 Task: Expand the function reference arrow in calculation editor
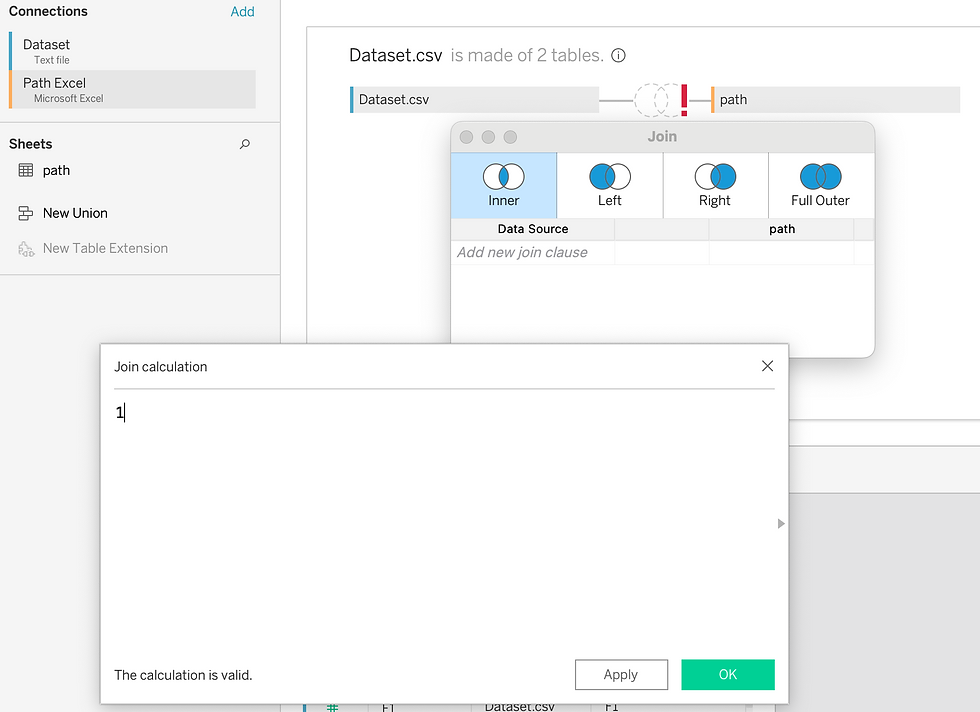[781, 524]
